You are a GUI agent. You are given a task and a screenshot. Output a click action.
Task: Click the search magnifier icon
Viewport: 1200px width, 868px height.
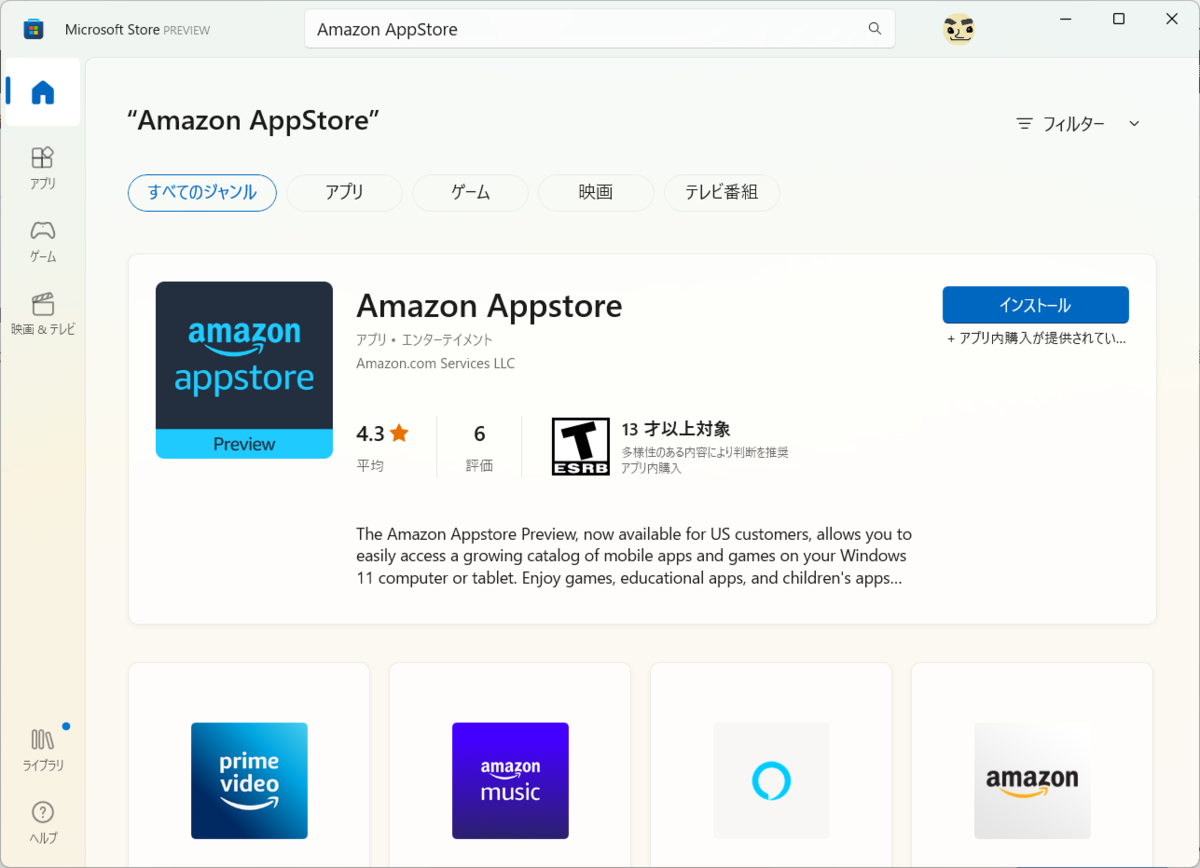(x=875, y=29)
